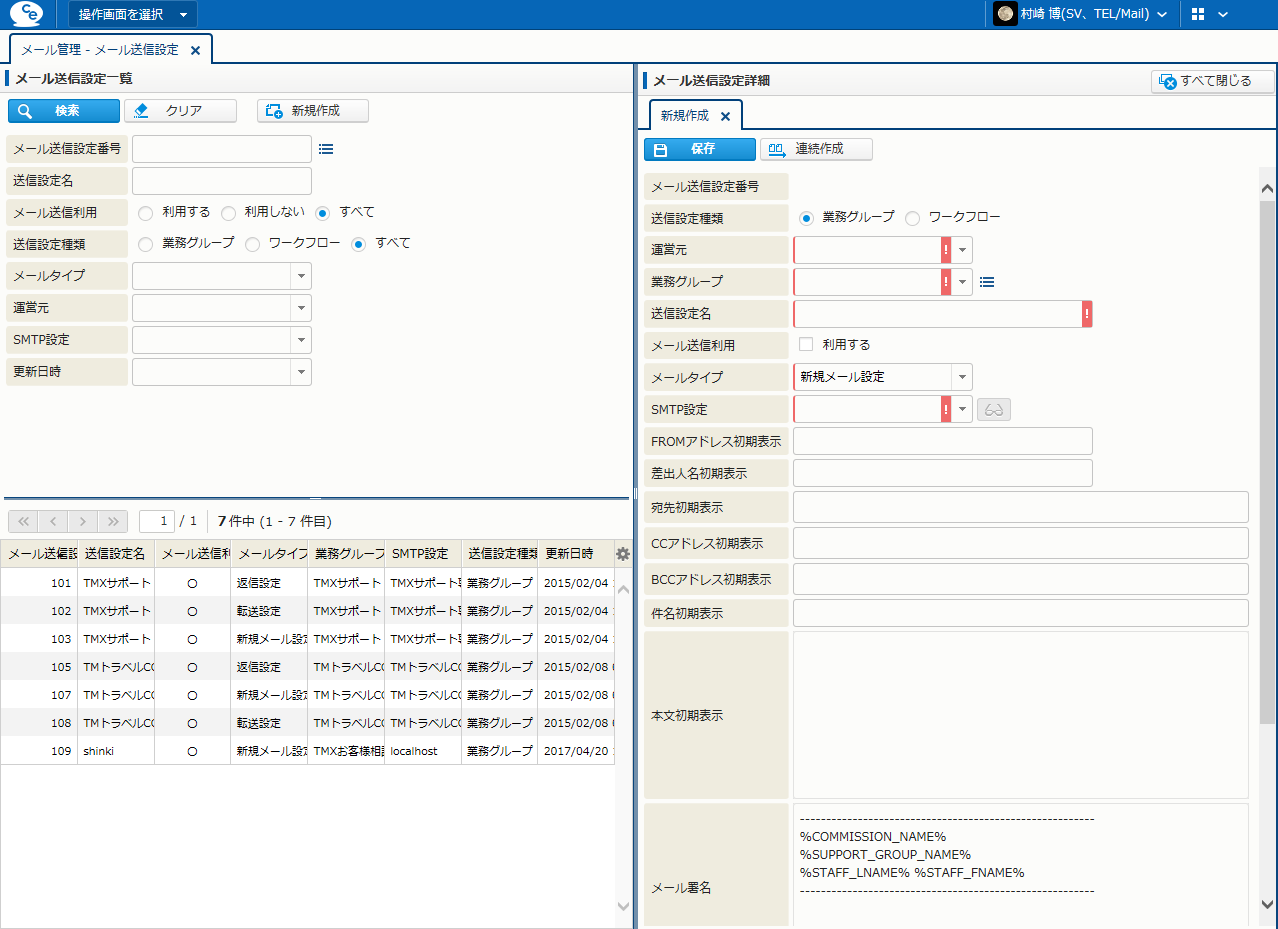Click the user avatar for 村崎 博

click(1005, 14)
